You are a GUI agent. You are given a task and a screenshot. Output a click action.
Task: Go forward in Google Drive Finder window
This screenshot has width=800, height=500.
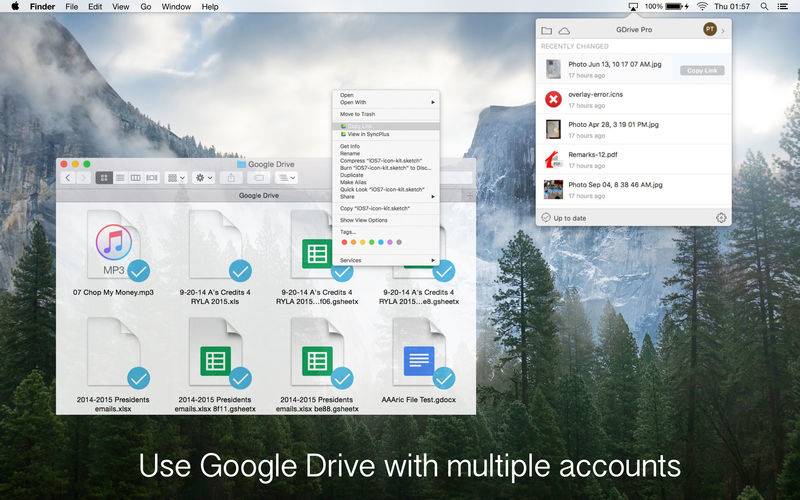84,178
